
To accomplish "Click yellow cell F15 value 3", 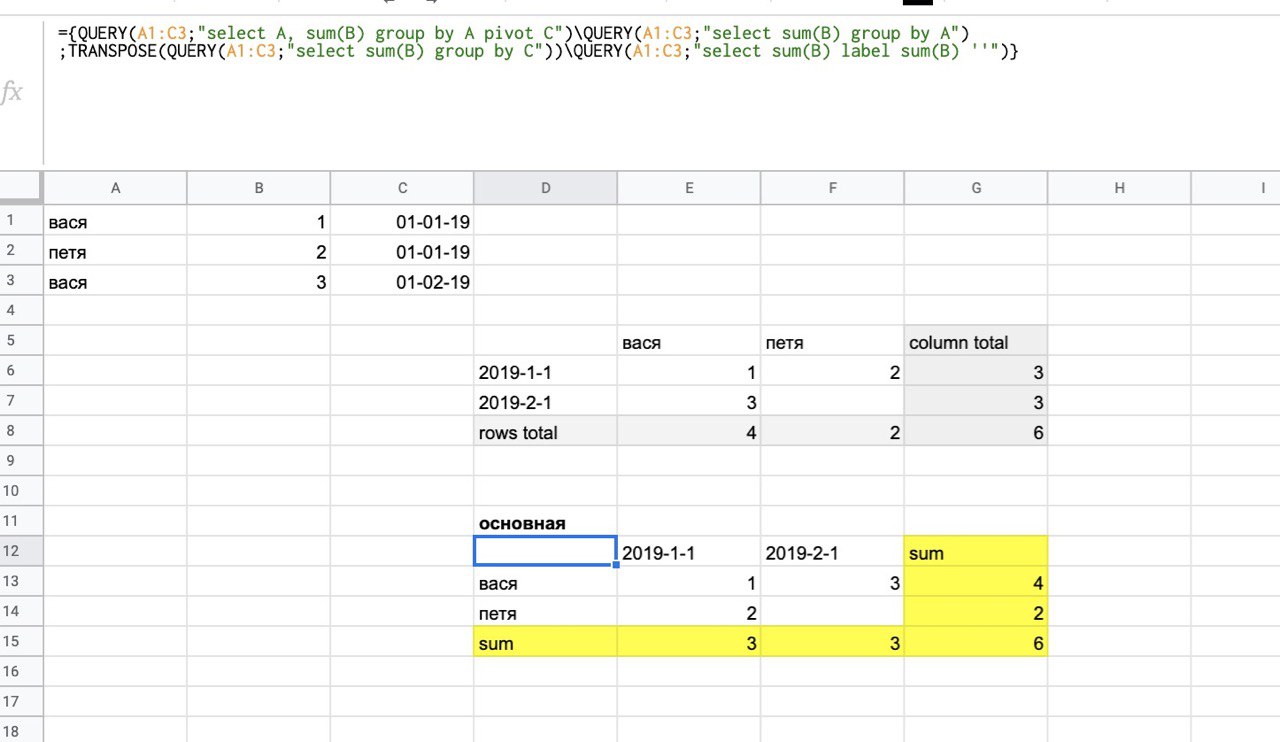I will (832, 641).
